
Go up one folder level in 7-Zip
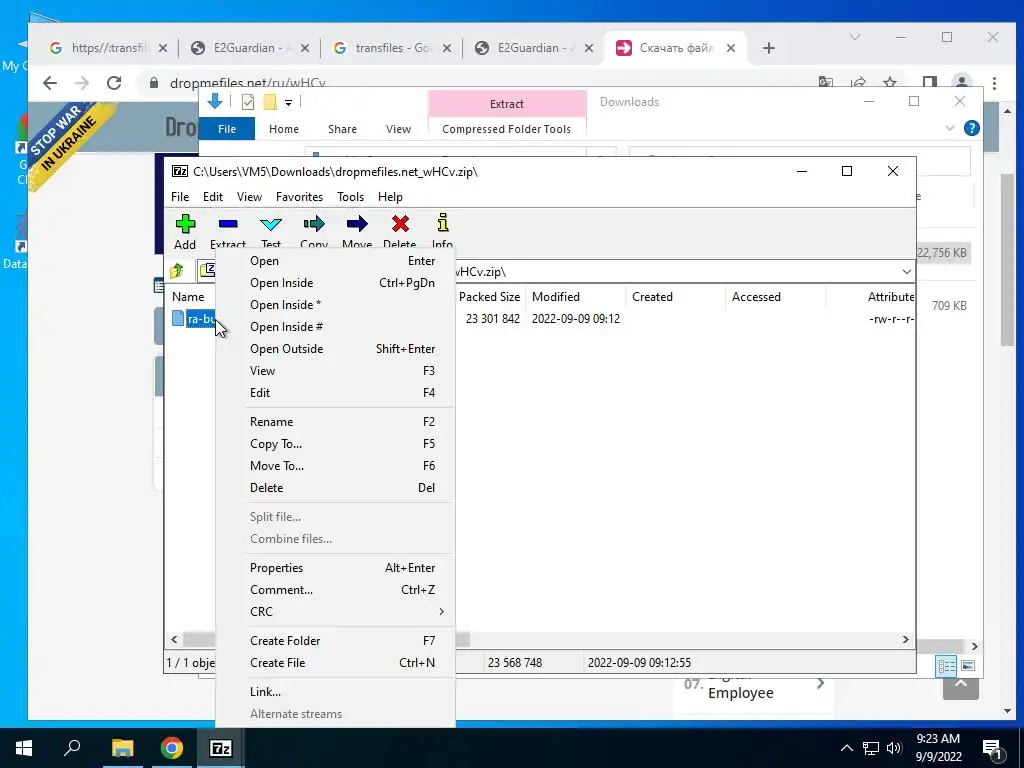point(177,270)
